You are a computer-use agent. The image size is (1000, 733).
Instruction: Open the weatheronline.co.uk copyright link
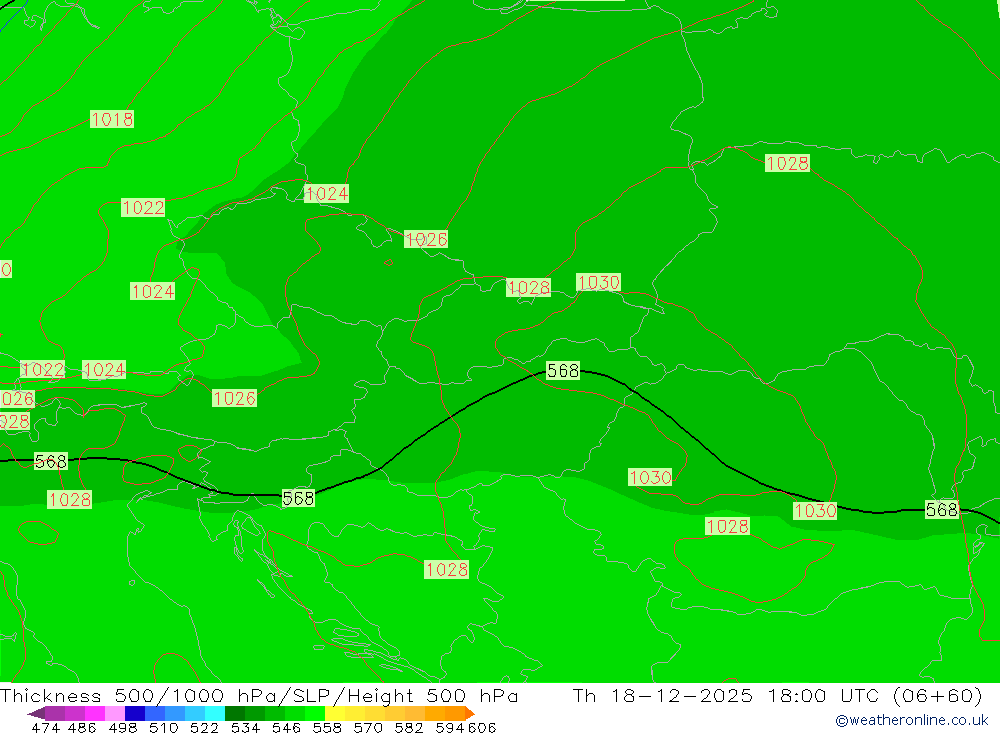(x=912, y=720)
